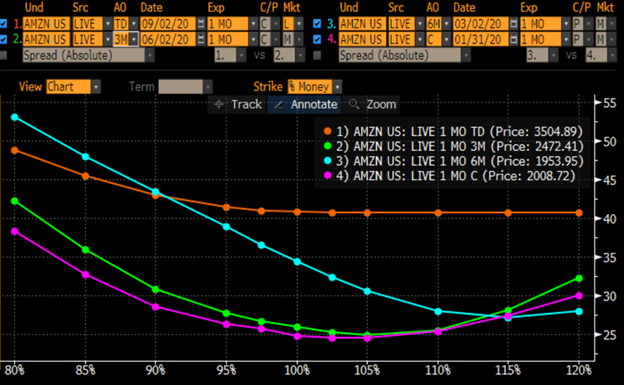Image resolution: width=624 pixels, height=385 pixels.
Task: Click orange legend dot for 1 MO TD
Action: pyautogui.click(x=328, y=131)
